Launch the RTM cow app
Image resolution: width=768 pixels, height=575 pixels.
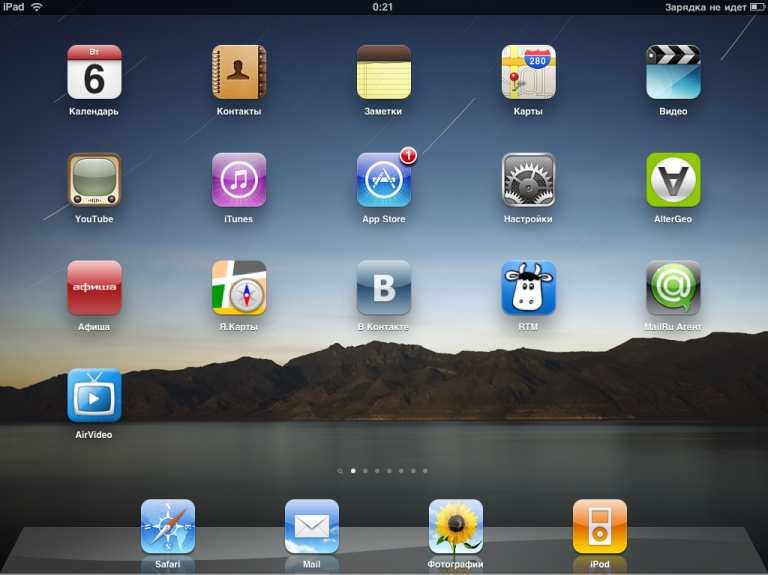tap(528, 288)
